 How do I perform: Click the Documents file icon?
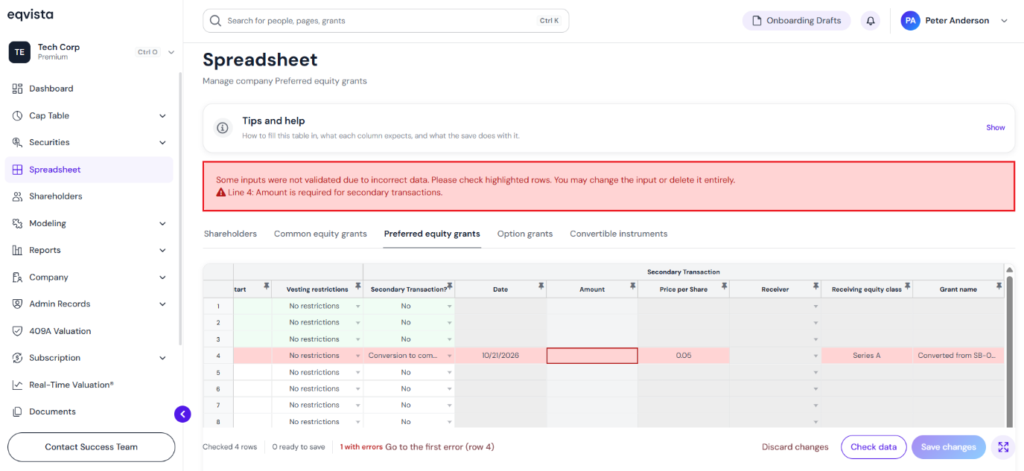(x=18, y=412)
